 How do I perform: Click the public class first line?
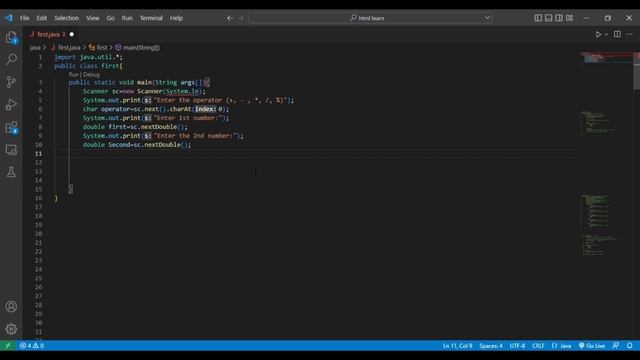pos(88,66)
